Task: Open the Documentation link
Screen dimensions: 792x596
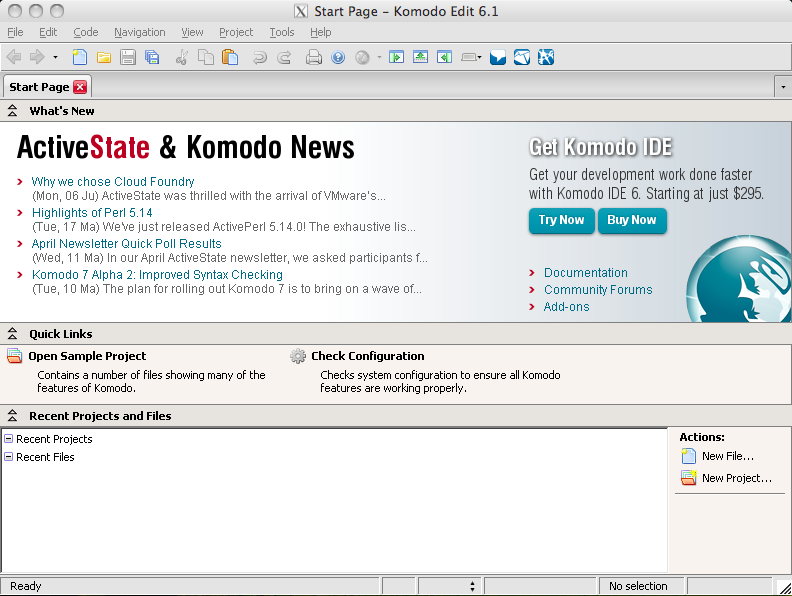Action: 585,273
